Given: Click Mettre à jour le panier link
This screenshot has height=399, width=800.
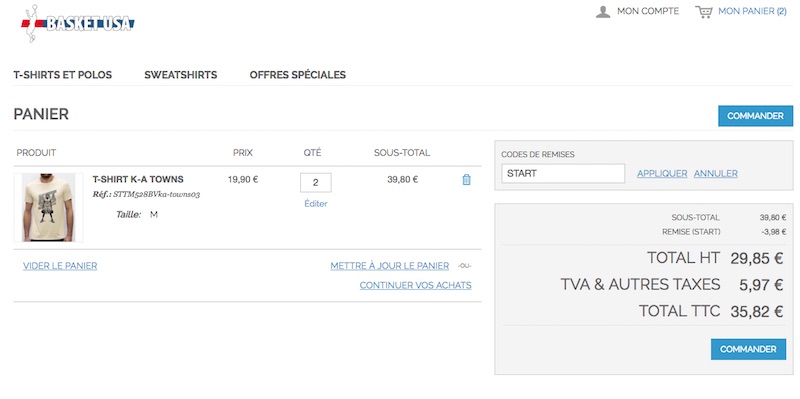Looking at the screenshot, I should [x=390, y=266].
